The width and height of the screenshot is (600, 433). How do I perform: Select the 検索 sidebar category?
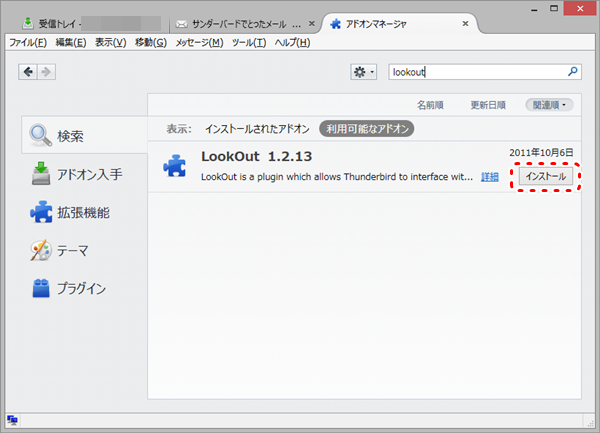pos(85,135)
